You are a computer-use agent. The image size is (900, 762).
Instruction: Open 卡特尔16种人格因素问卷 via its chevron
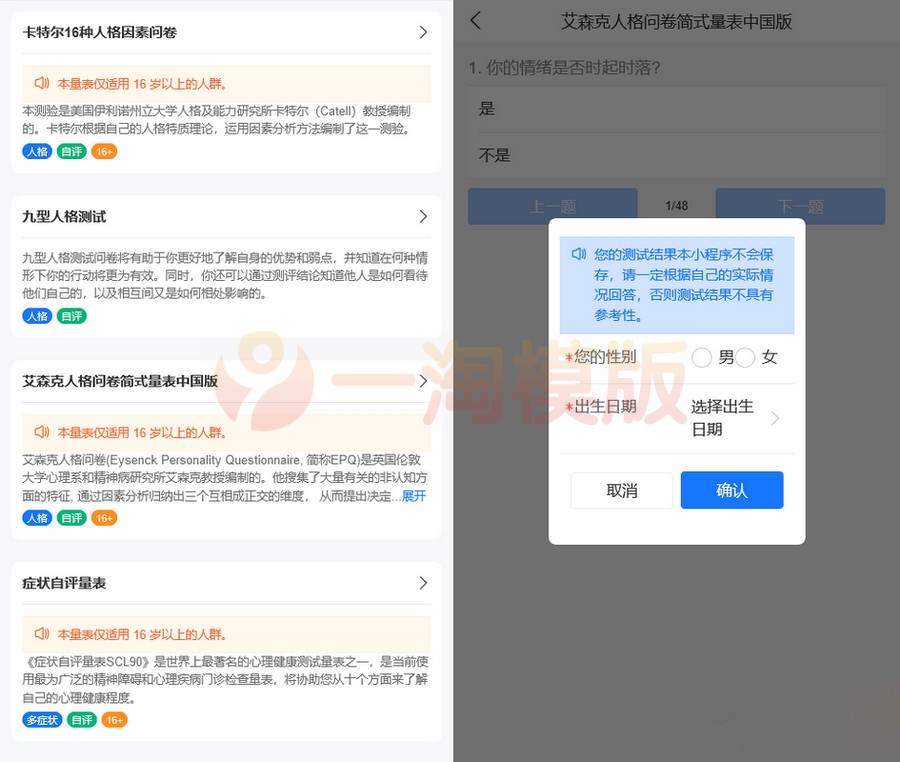(423, 32)
